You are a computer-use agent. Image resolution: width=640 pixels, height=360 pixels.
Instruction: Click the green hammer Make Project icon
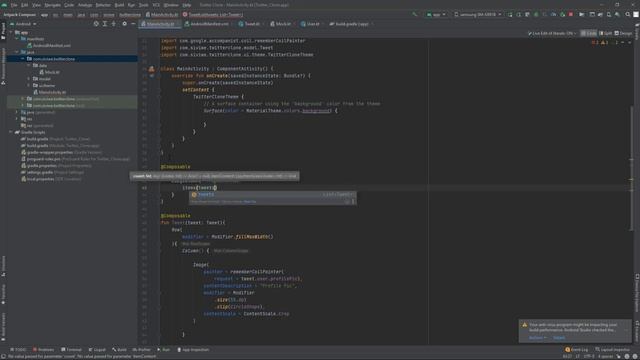click(x=415, y=14)
